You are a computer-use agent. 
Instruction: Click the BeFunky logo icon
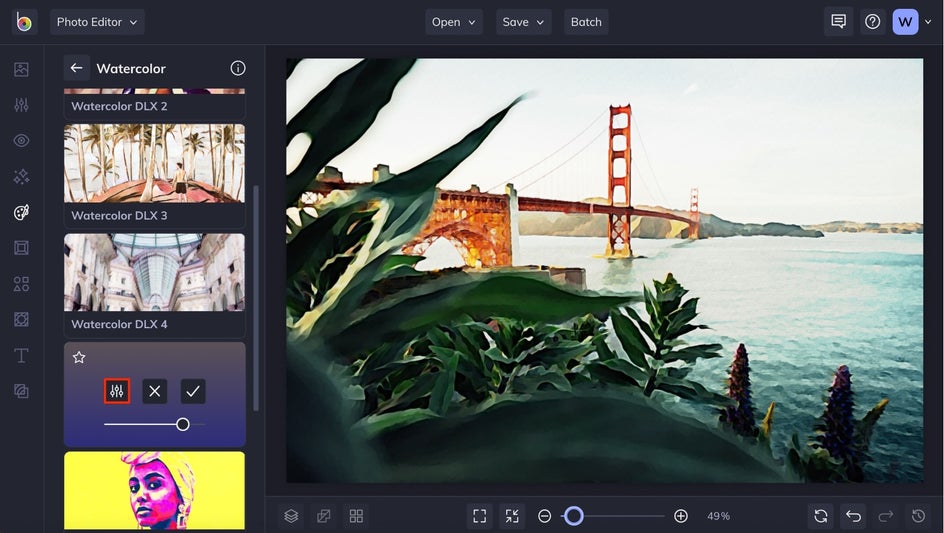(x=24, y=22)
